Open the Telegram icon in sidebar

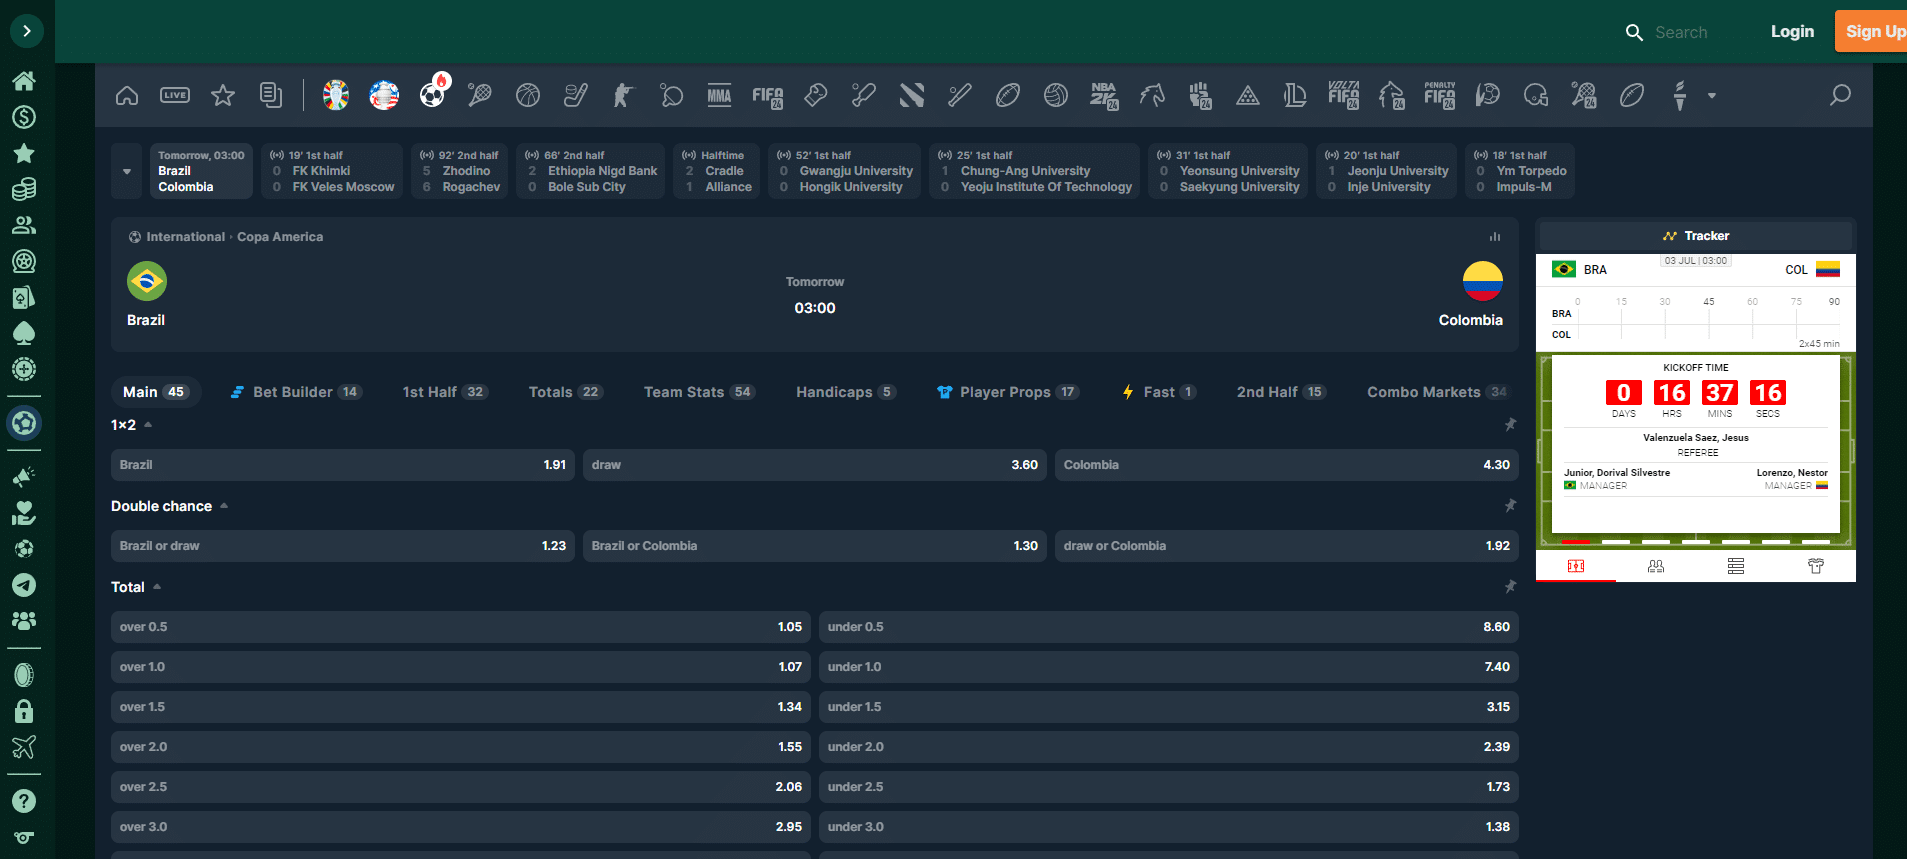24,585
